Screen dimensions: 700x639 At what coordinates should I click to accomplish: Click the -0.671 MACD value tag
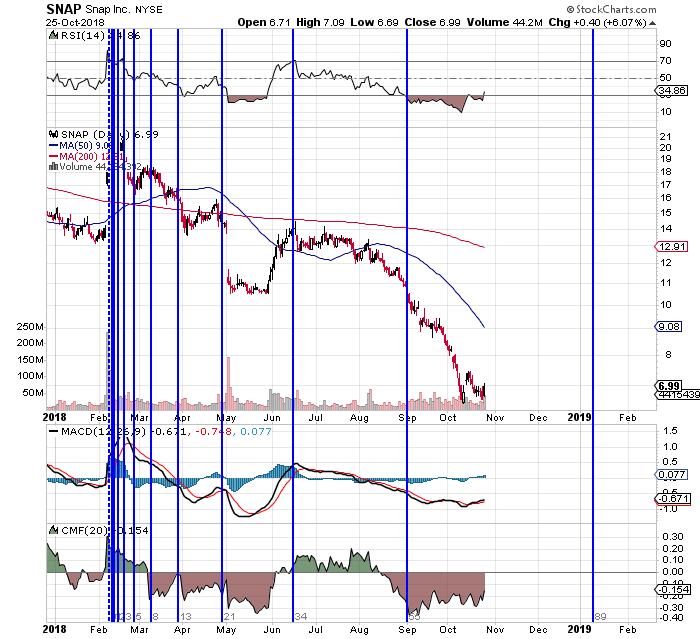672,498
